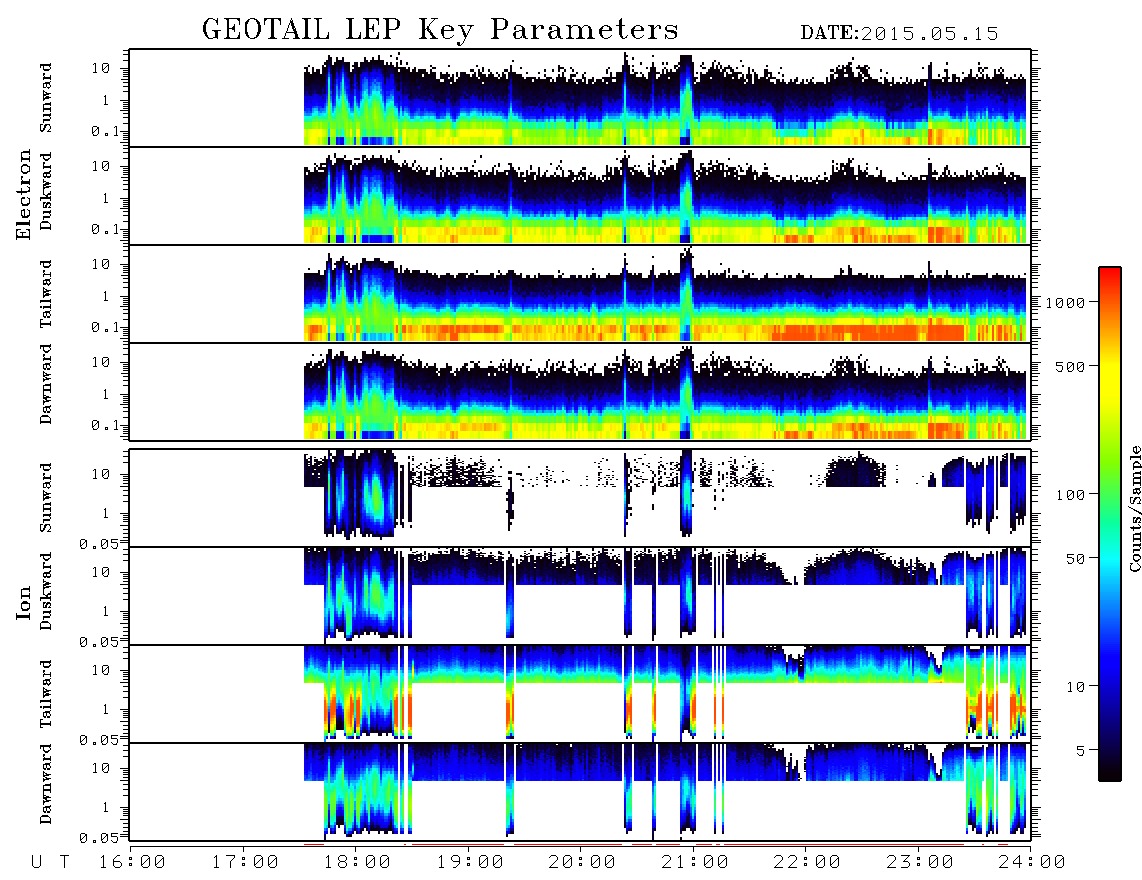
Task: Select the Electron "Tailward" panel label
Action: (x=46, y=294)
